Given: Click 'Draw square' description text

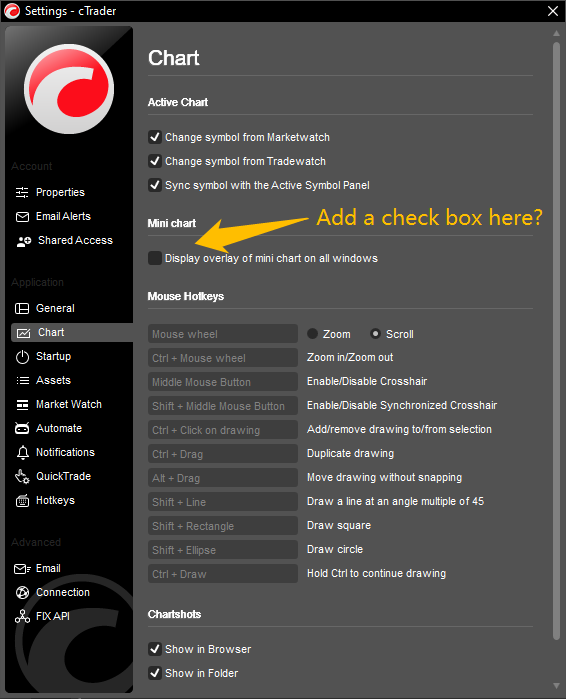Looking at the screenshot, I should pyautogui.click(x=339, y=526).
